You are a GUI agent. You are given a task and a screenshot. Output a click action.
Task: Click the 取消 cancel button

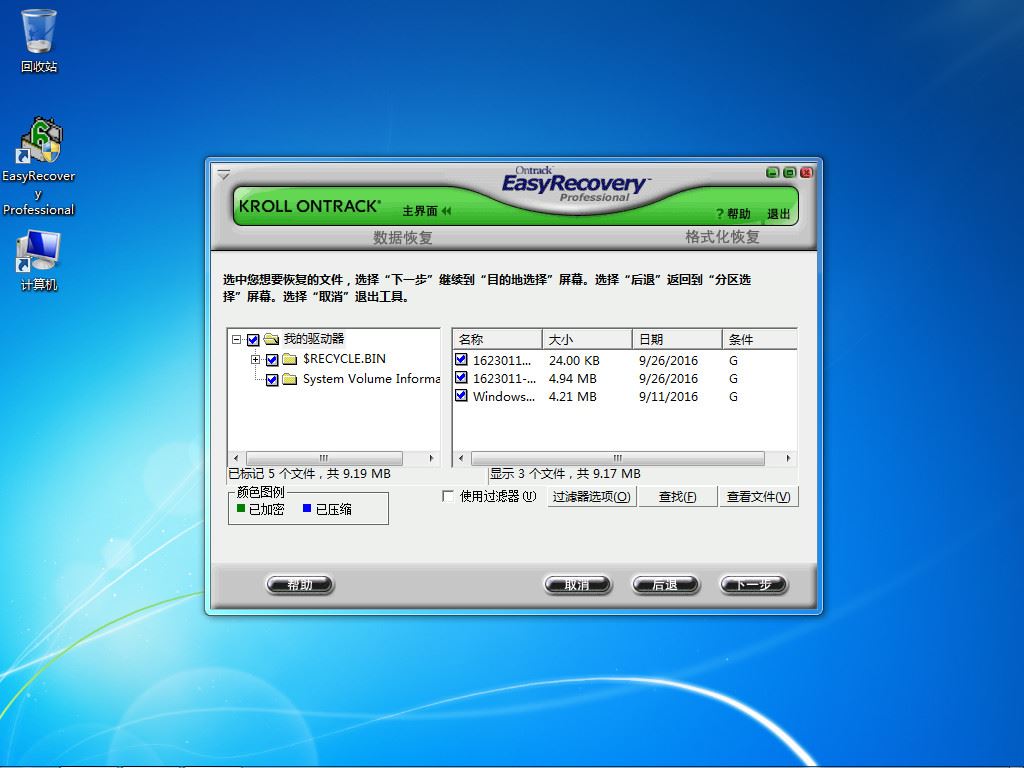pyautogui.click(x=577, y=584)
